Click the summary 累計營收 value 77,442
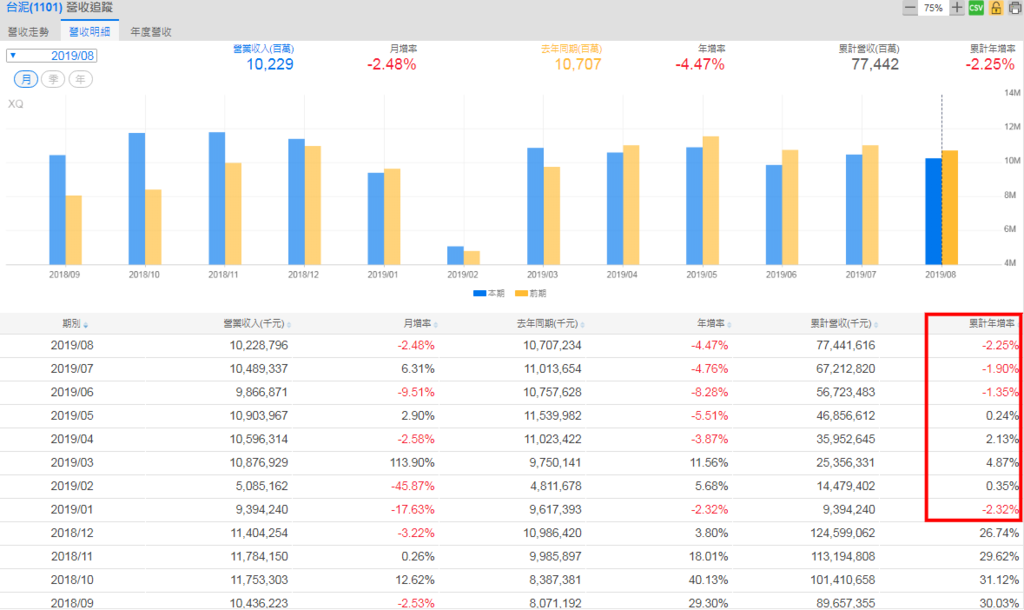 click(x=875, y=64)
